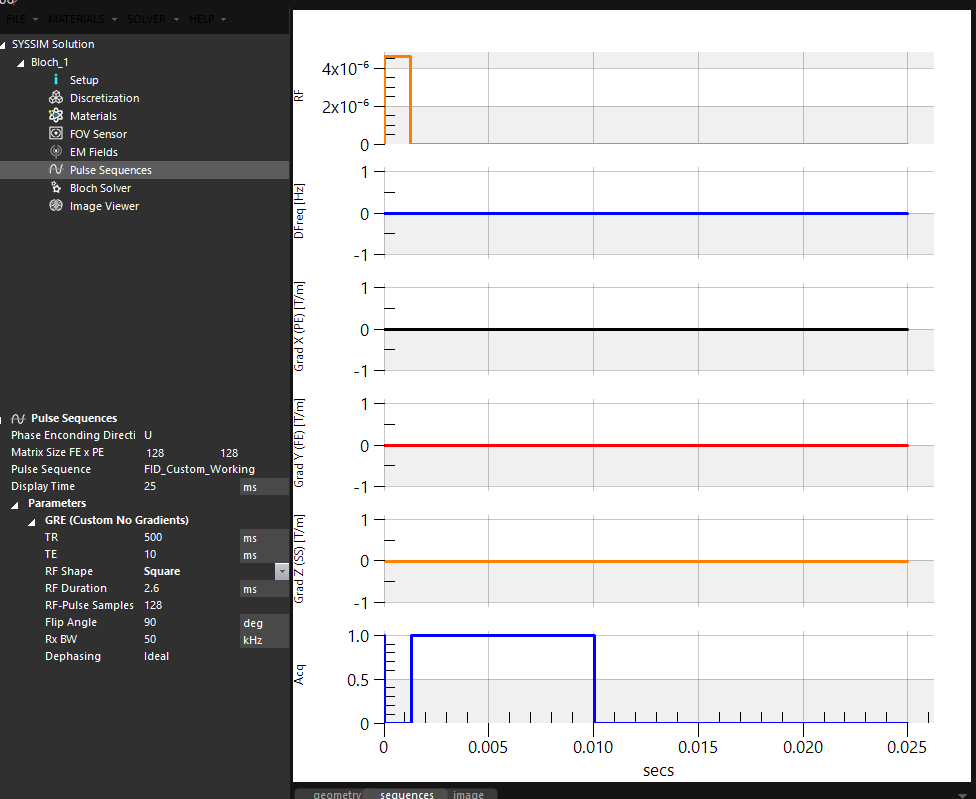The image size is (976, 799).
Task: Click the Grad X (PE) axis label
Action: point(299,327)
